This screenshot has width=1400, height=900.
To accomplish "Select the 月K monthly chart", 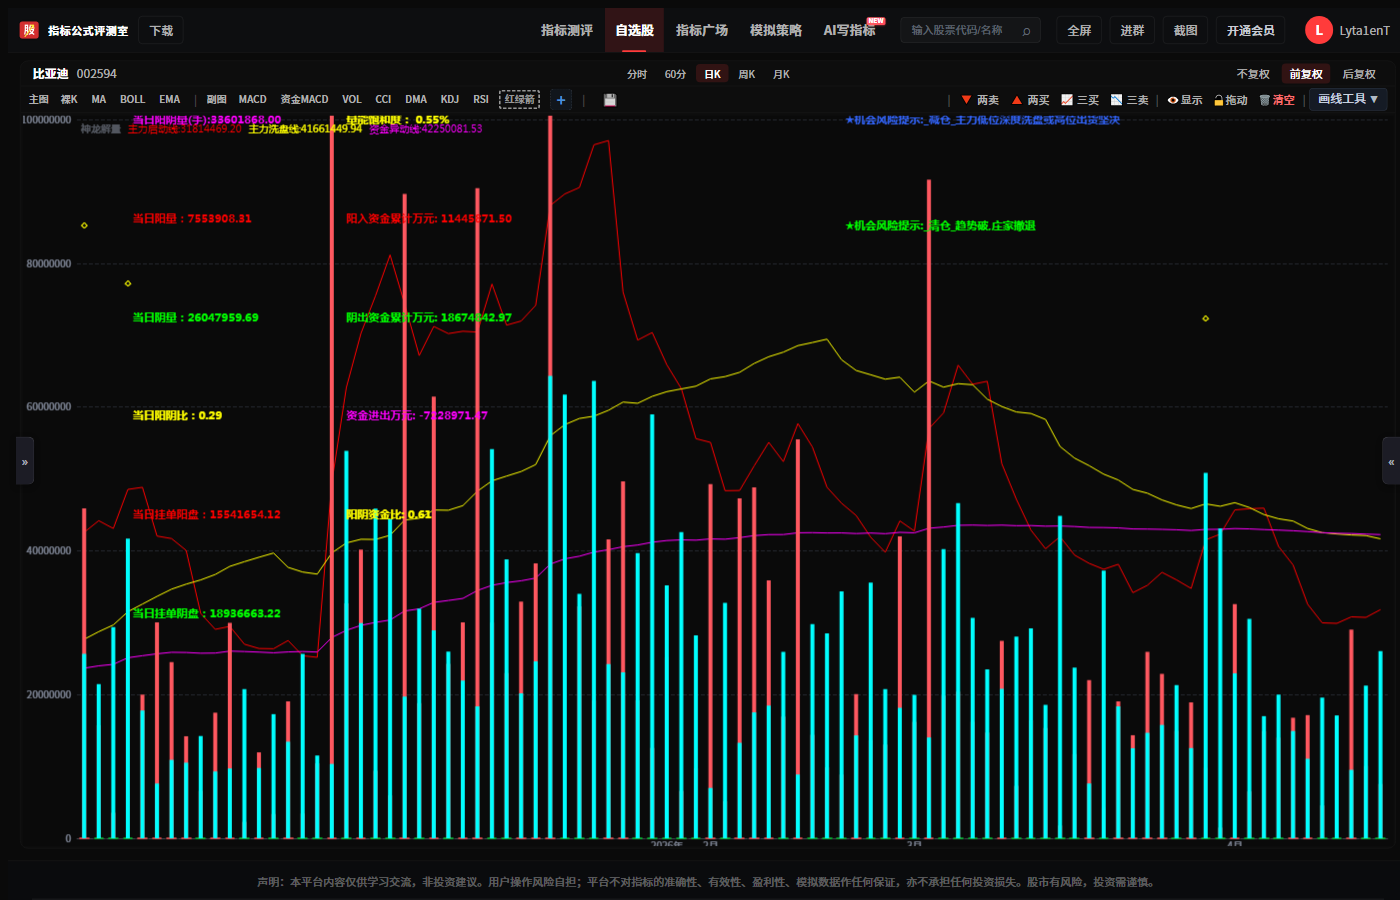I will pos(781,74).
